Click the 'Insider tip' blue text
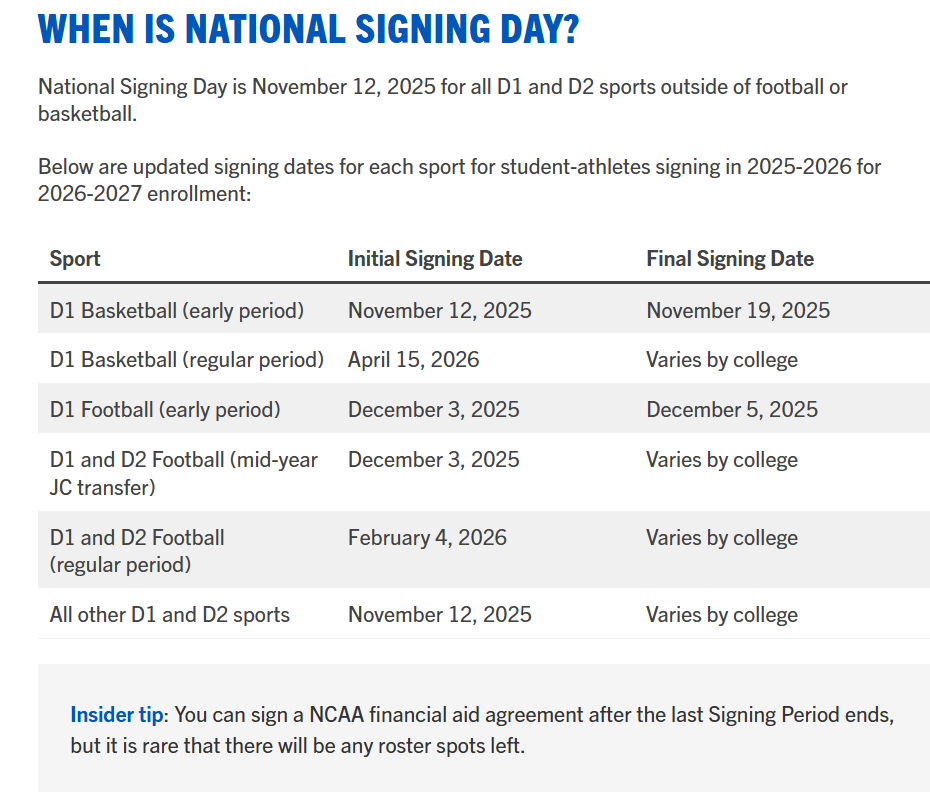Screen dimensions: 930x793 point(116,715)
